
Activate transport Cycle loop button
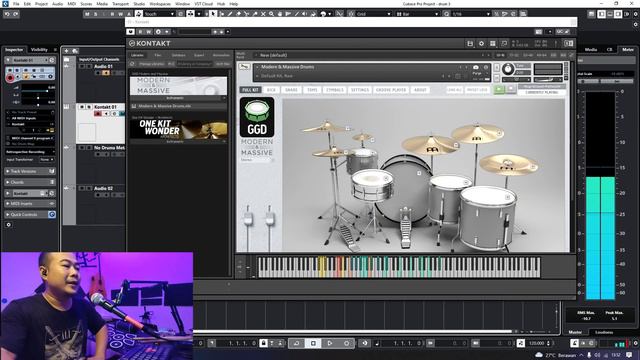[296, 343]
